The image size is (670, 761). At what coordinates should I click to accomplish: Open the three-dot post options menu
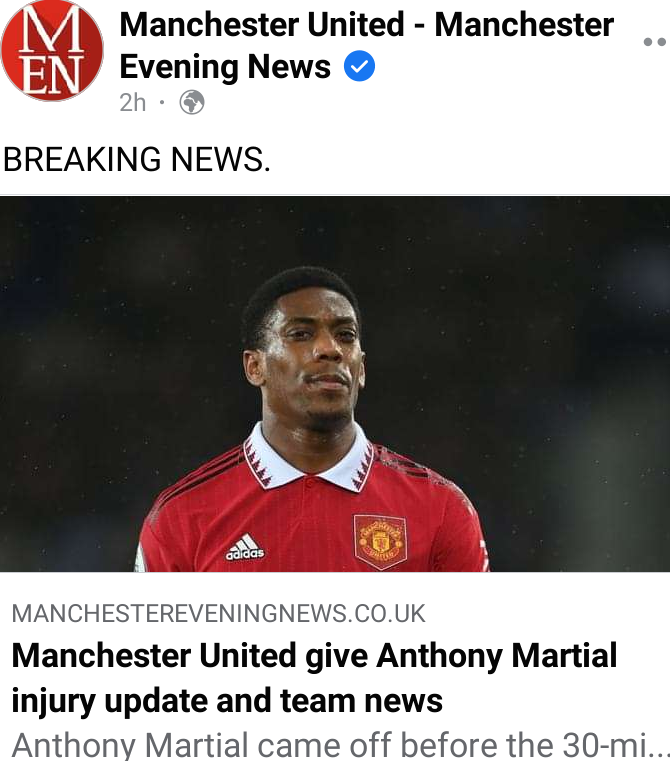(x=656, y=42)
